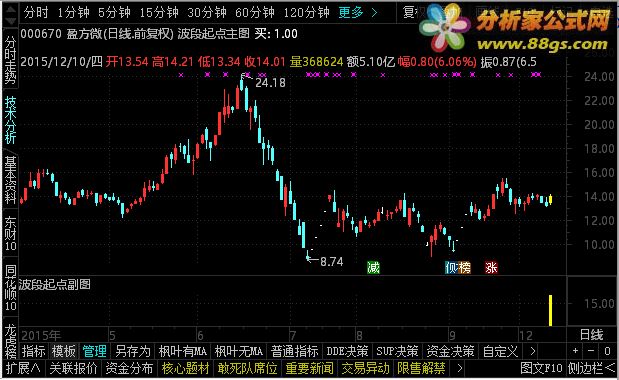Click the 侧 marker icon on chart

(x=451, y=268)
